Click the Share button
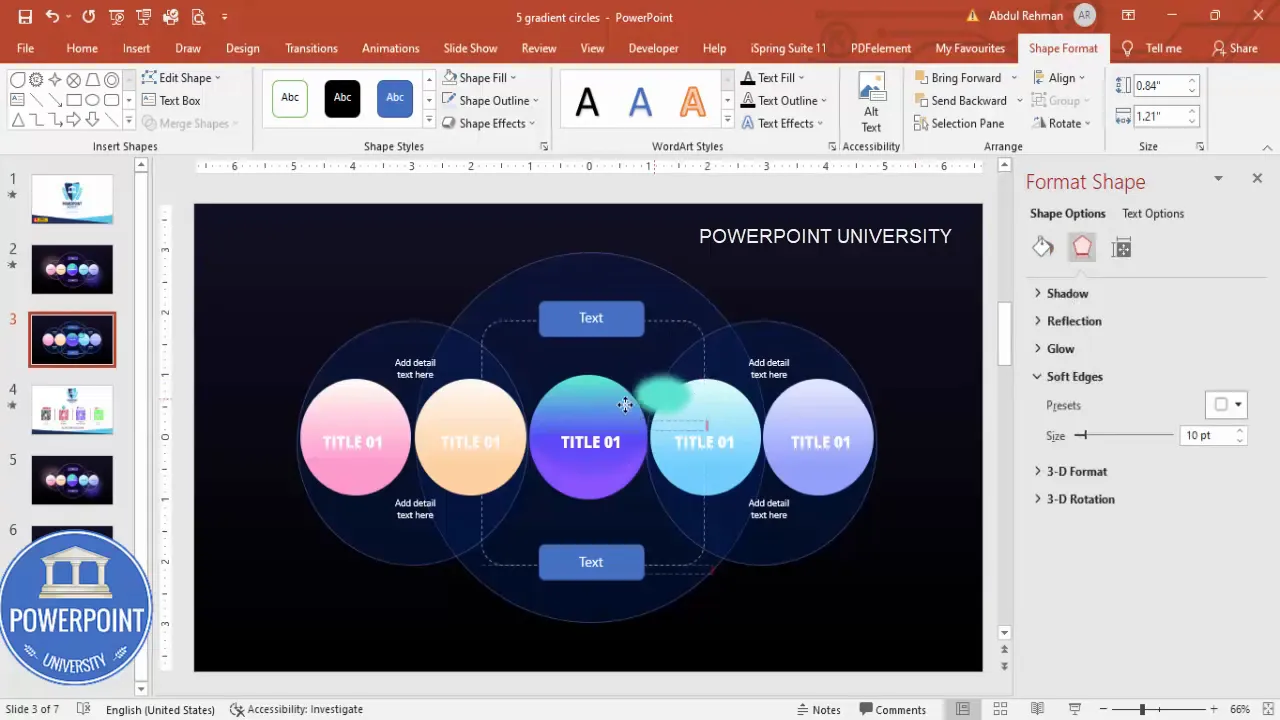Screen dimensions: 1280x720 coord(1235,48)
